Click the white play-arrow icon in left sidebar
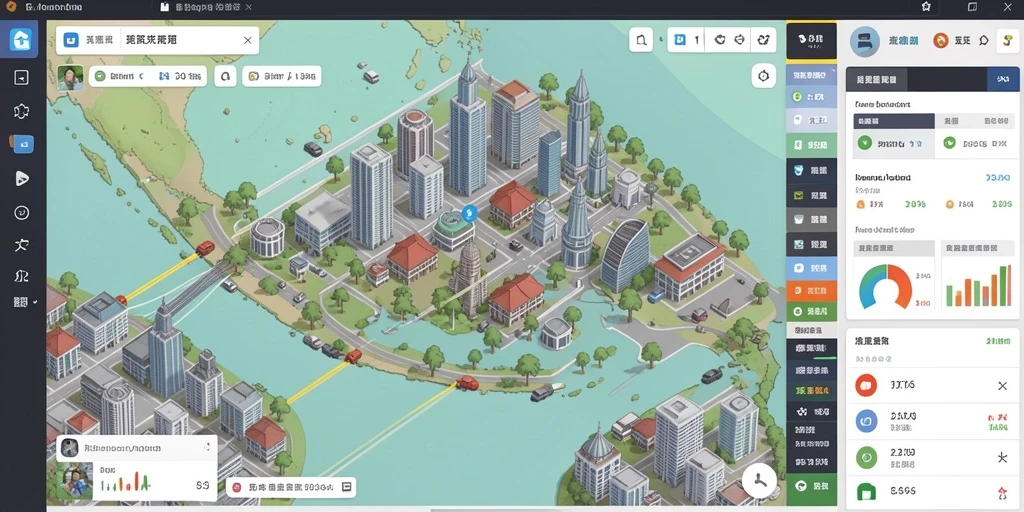 click(22, 178)
